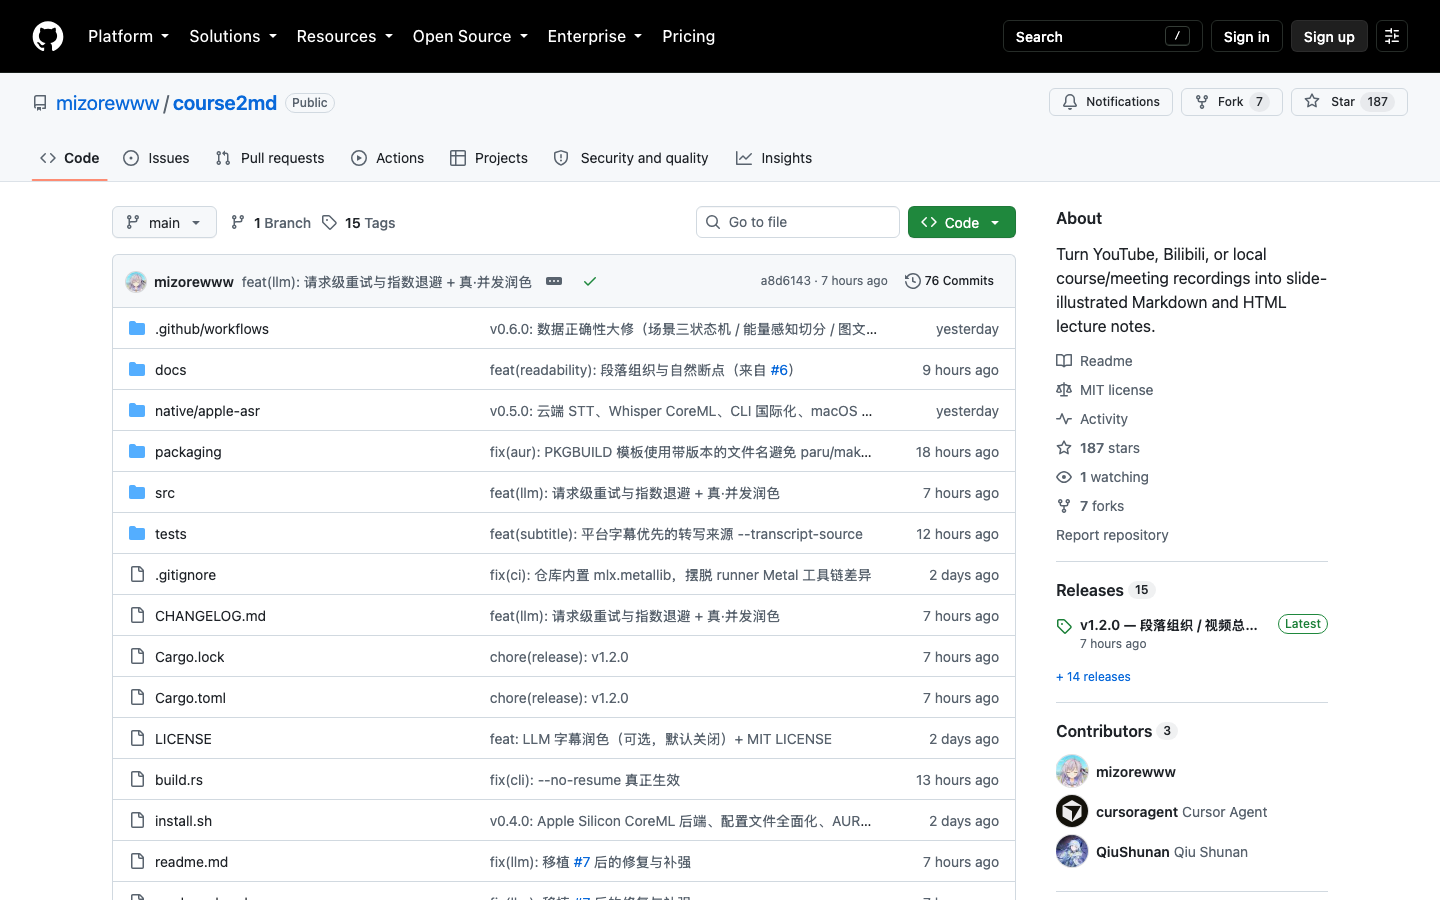The height and width of the screenshot is (900, 1440).
Task: Open the .github/workflows folder
Action: point(212,329)
